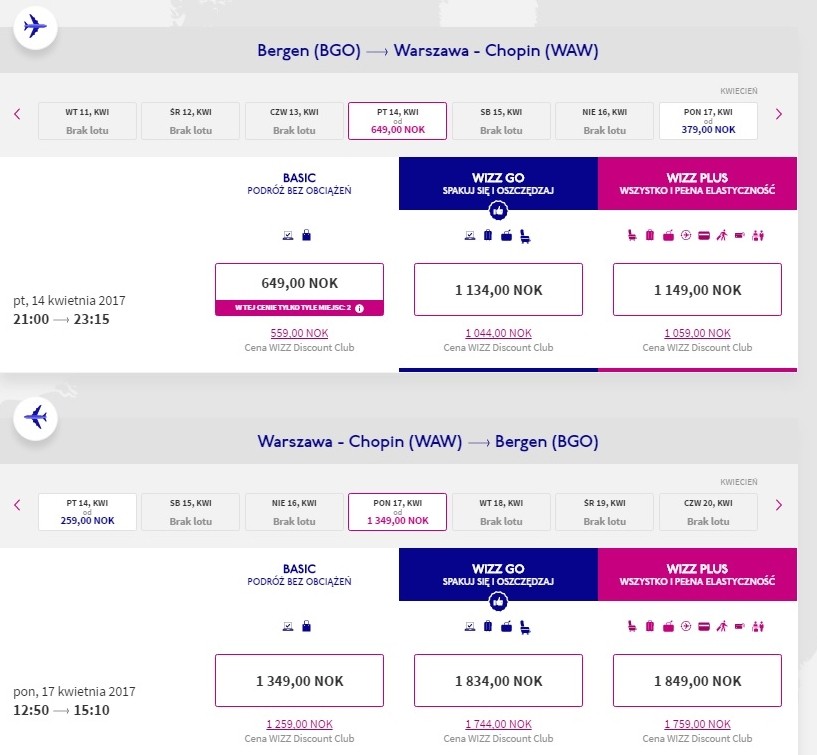Image resolution: width=817 pixels, height=755 pixels.
Task: Pick CZW 13, KWI date tab
Action: (294, 121)
